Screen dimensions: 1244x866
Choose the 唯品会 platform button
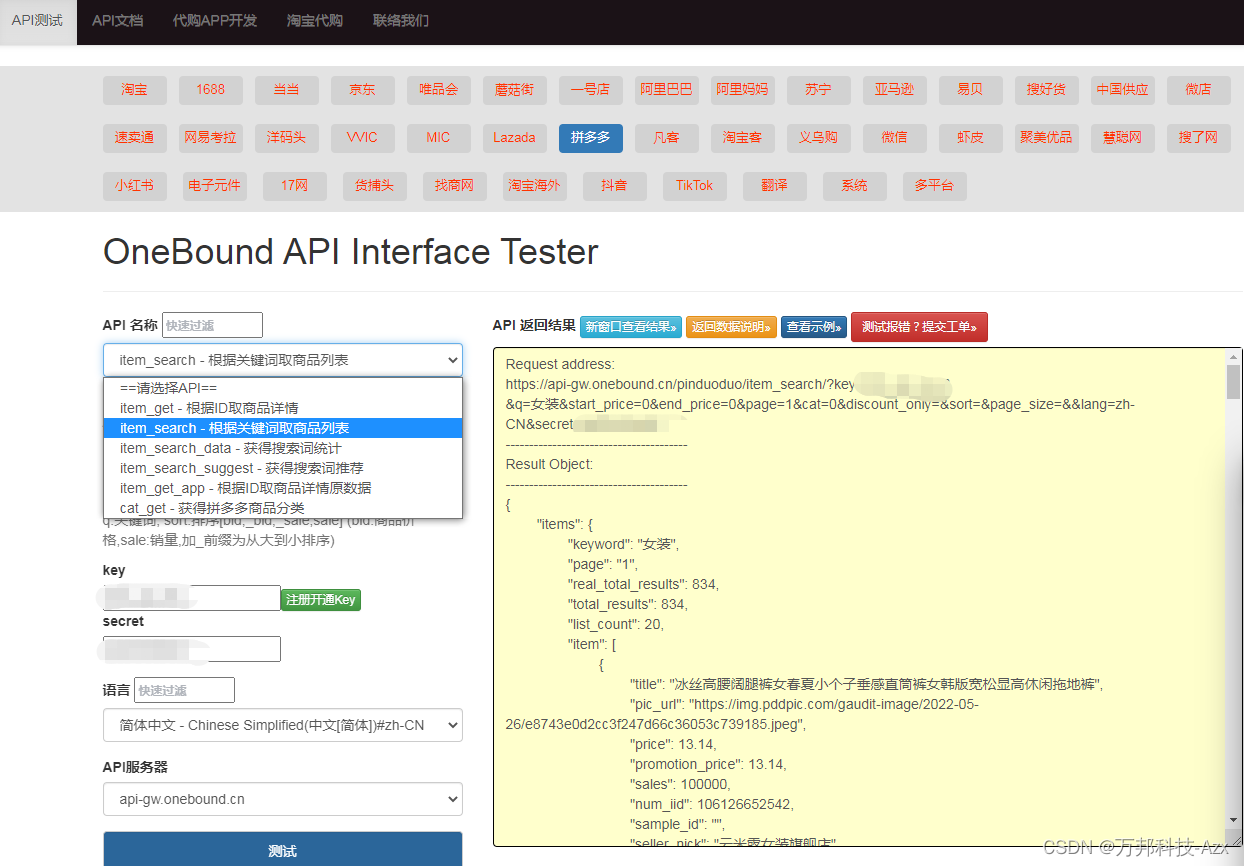[x=439, y=90]
